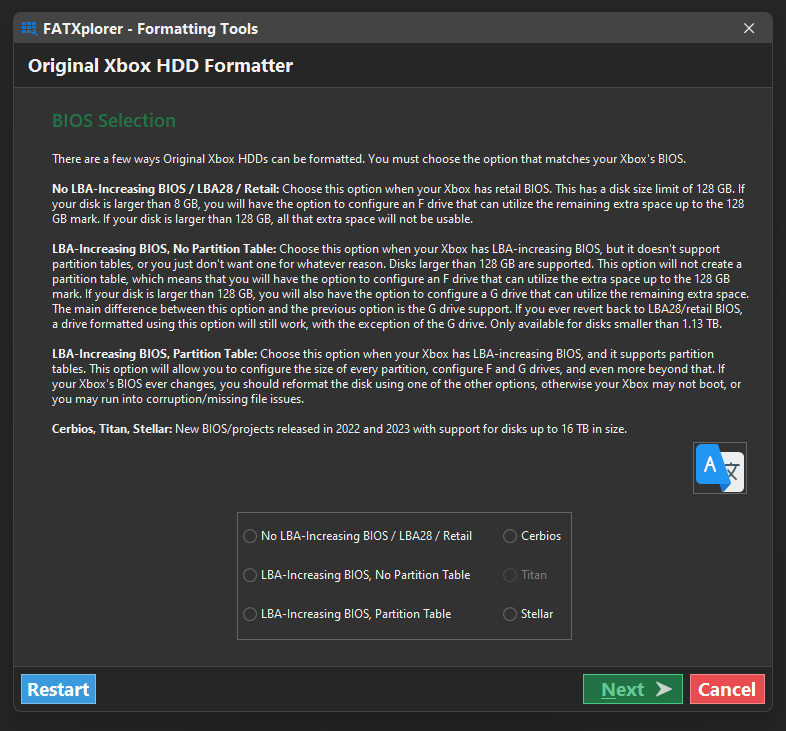Click the bold No Partition Table paragraph heading
The image size is (786, 731).
click(x=164, y=249)
